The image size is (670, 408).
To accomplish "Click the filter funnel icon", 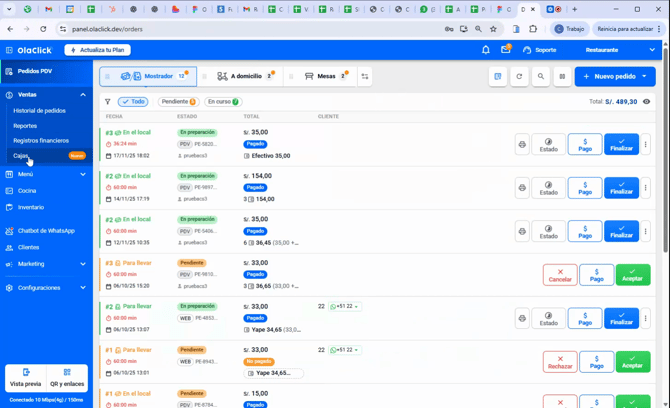I will pos(108,102).
